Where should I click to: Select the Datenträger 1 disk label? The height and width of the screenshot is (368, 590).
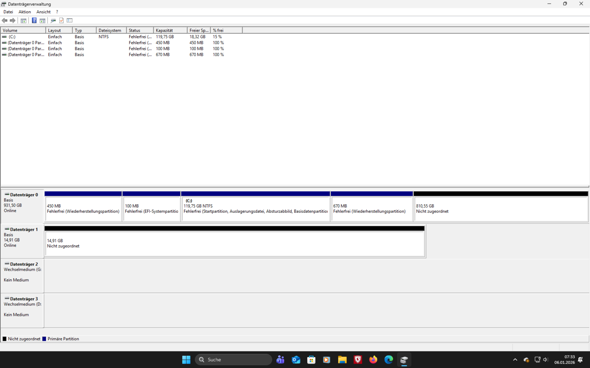23,240
